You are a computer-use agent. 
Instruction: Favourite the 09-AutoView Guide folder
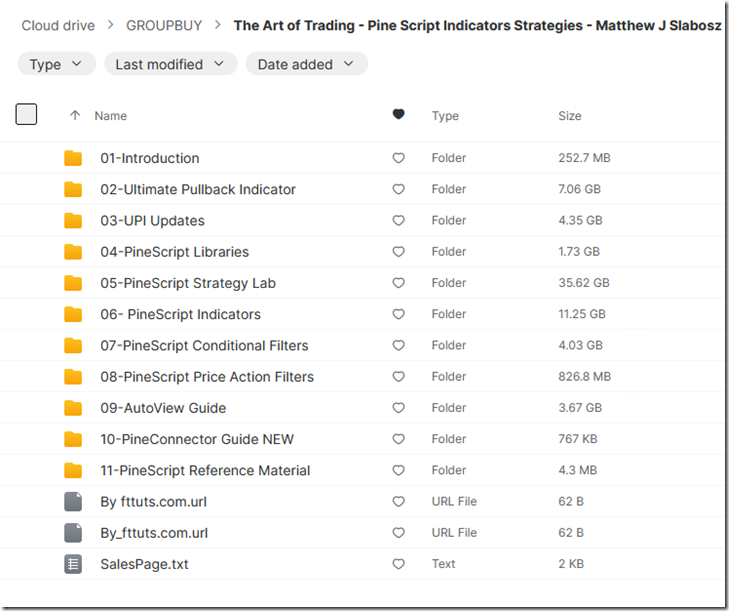[398, 408]
